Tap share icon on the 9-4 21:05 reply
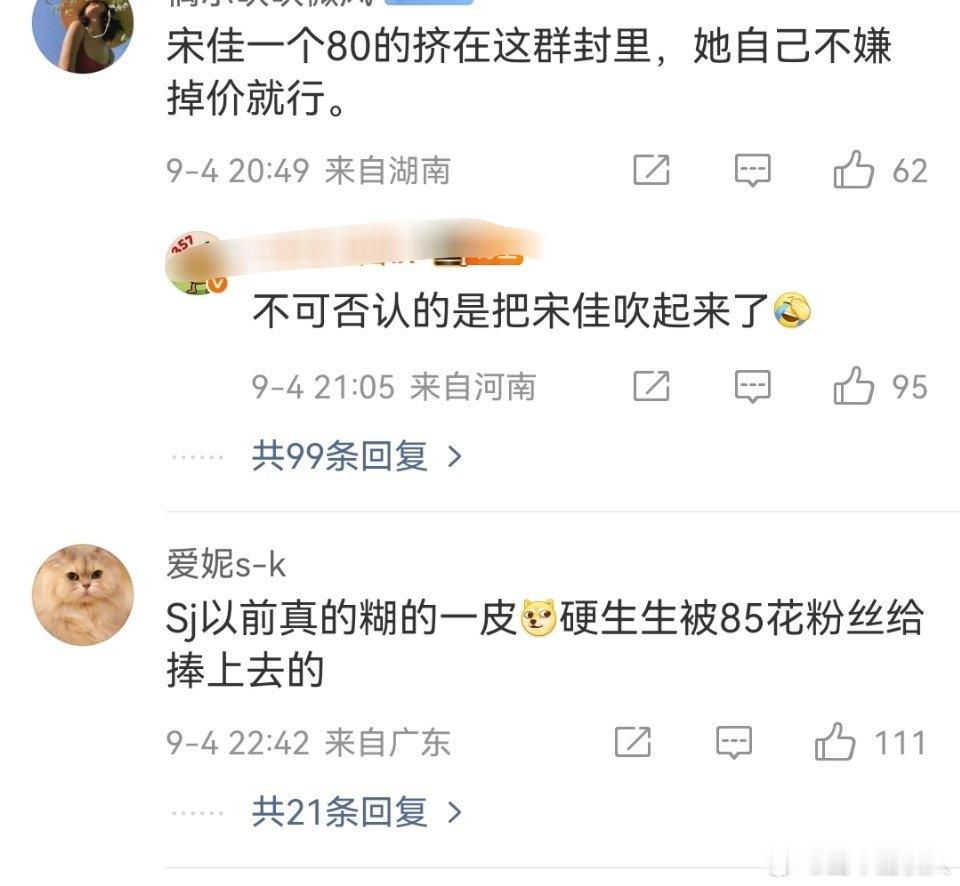 coord(651,386)
